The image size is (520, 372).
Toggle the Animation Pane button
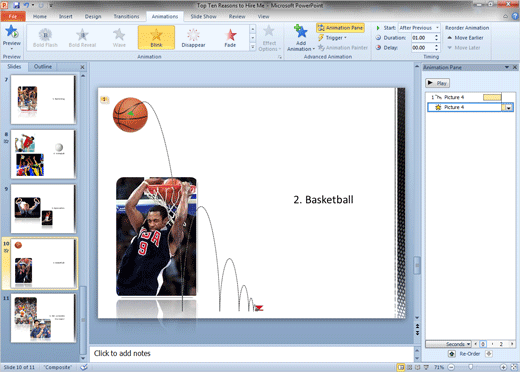point(340,28)
